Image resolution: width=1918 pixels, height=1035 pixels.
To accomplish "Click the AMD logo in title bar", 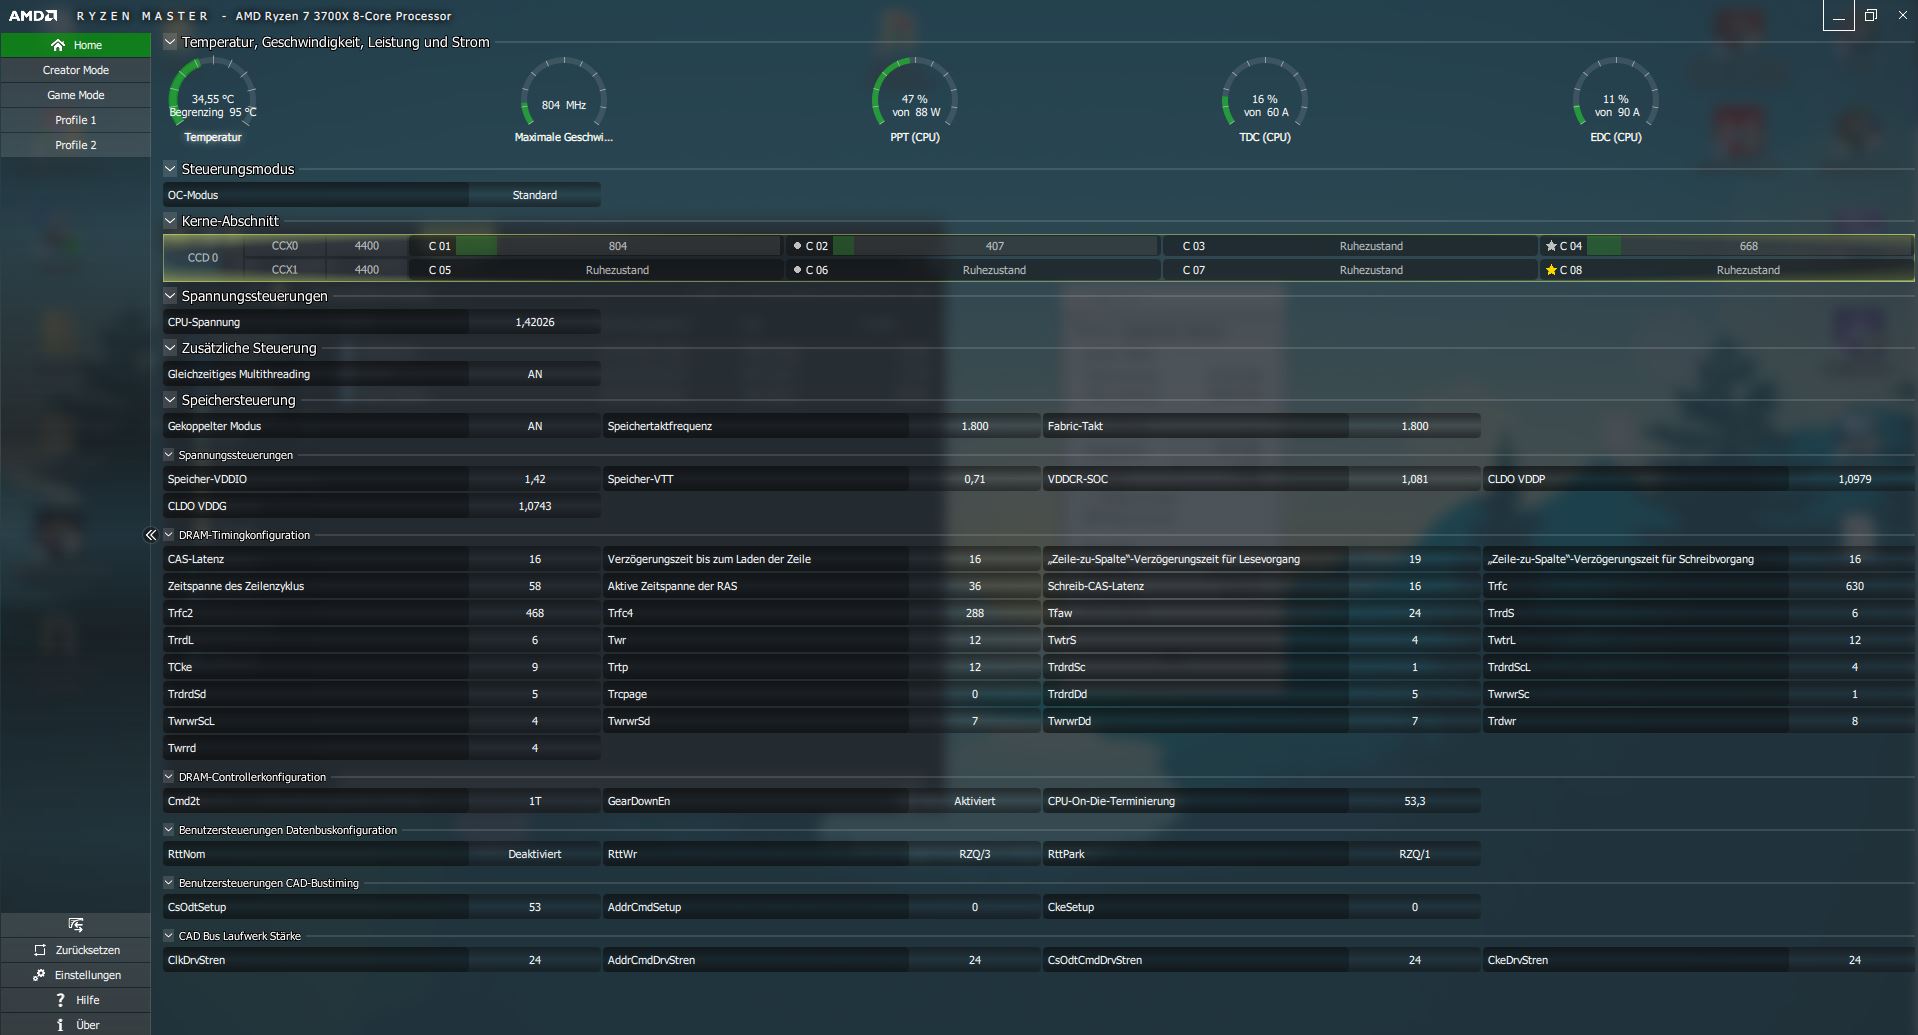I will [33, 16].
